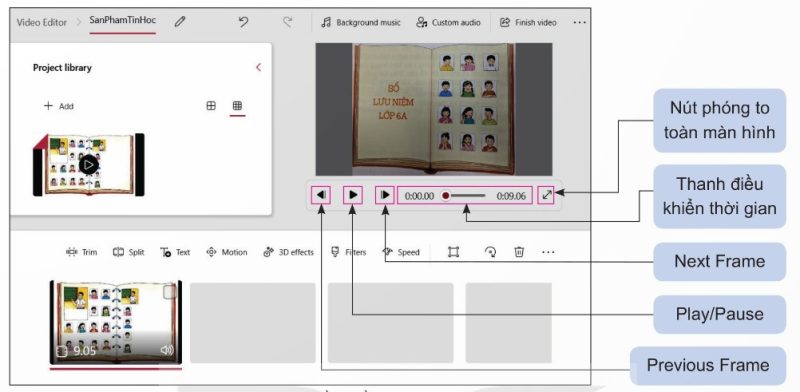Click the video preview book image
Image resolution: width=800 pixels, height=392 pixels.
click(434, 109)
